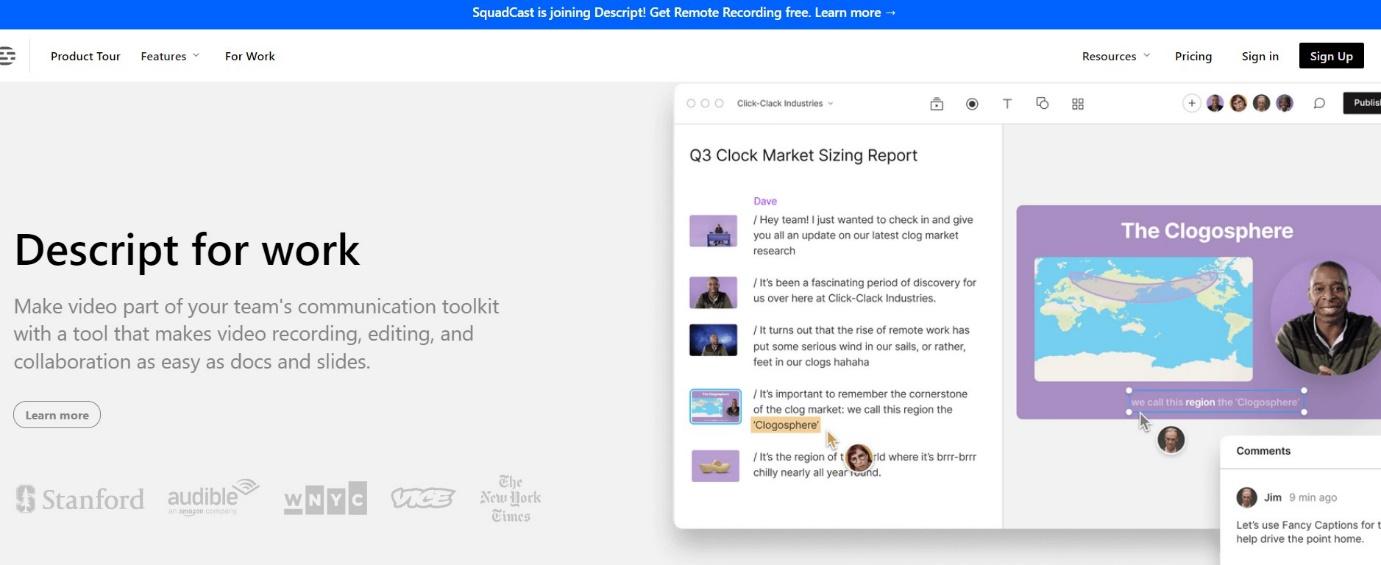The width and height of the screenshot is (1381, 565).
Task: Click the New York Times logo
Action: click(510, 498)
